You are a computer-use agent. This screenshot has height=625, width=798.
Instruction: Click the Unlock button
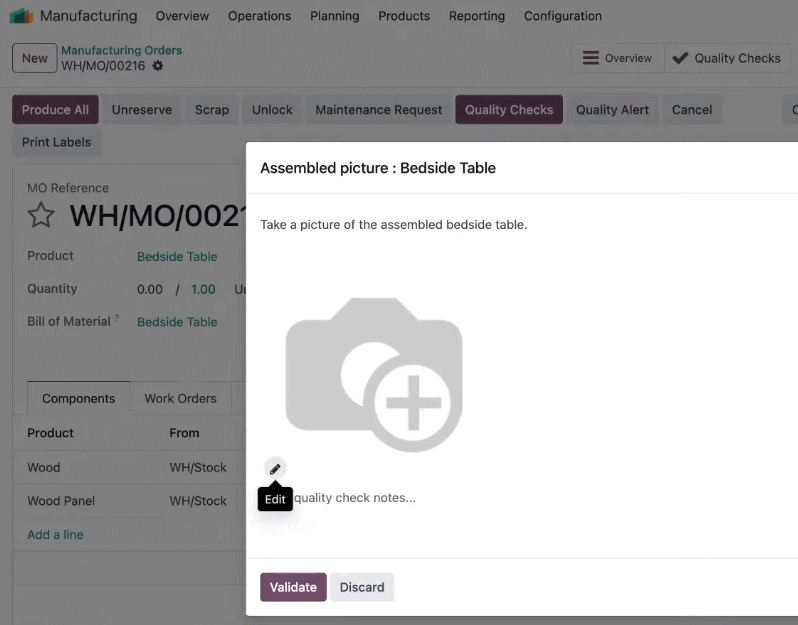point(272,109)
